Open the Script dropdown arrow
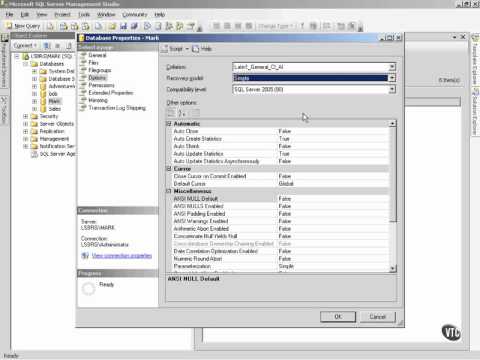This screenshot has height=360, width=480. (187, 49)
